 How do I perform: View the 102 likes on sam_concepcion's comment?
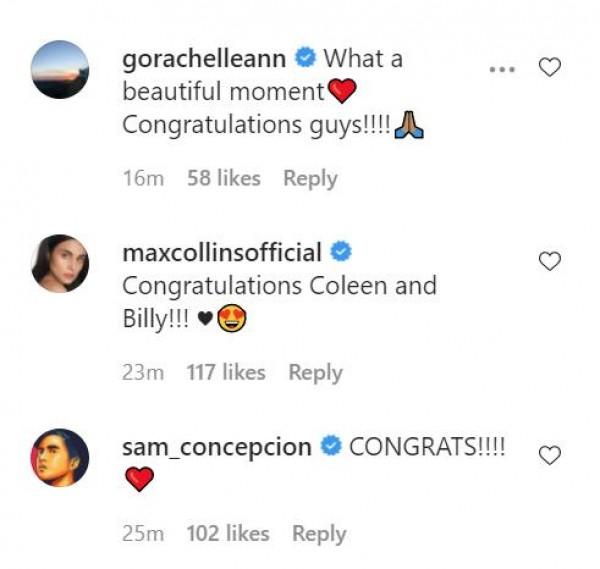point(229,534)
